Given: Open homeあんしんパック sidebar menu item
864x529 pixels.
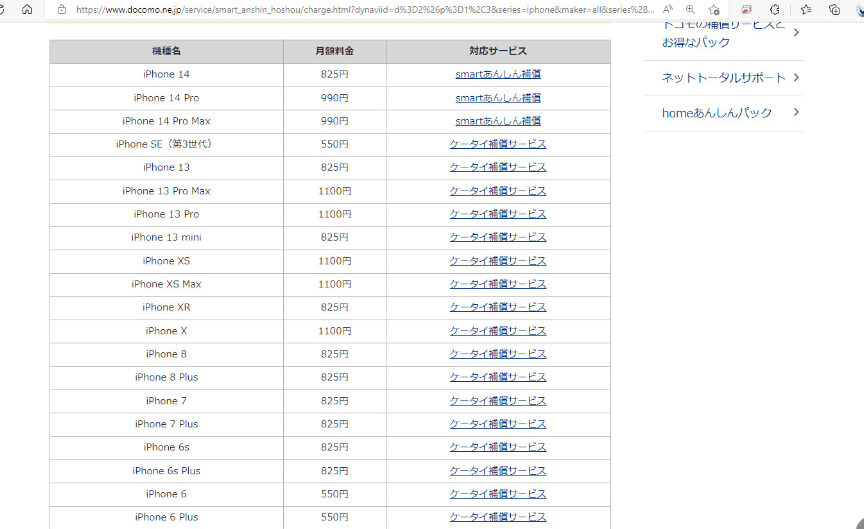Looking at the screenshot, I should [716, 113].
